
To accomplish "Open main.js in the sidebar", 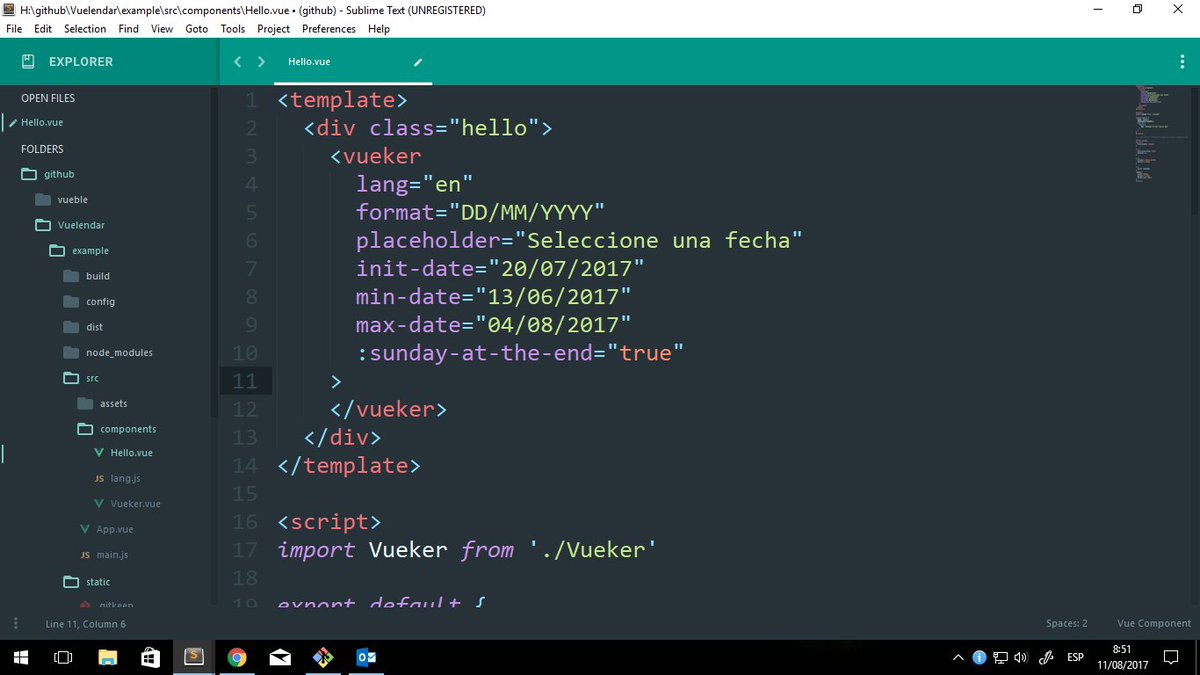I will (112, 555).
